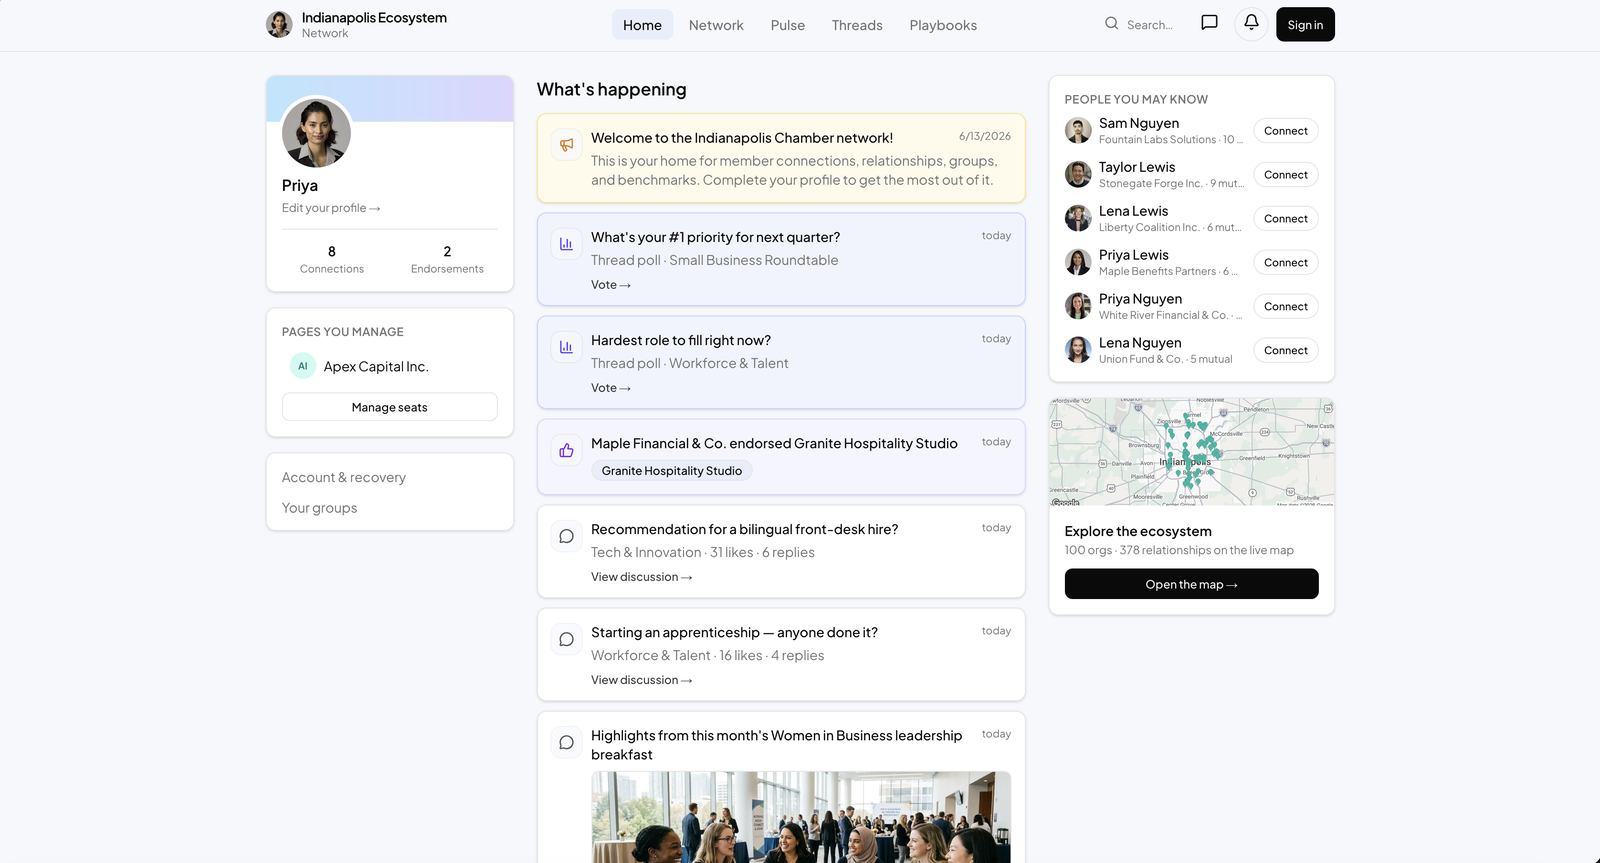Click the thumbs-up icon on Maple Financial endorsement
The height and width of the screenshot is (863, 1600).
coord(566,450)
